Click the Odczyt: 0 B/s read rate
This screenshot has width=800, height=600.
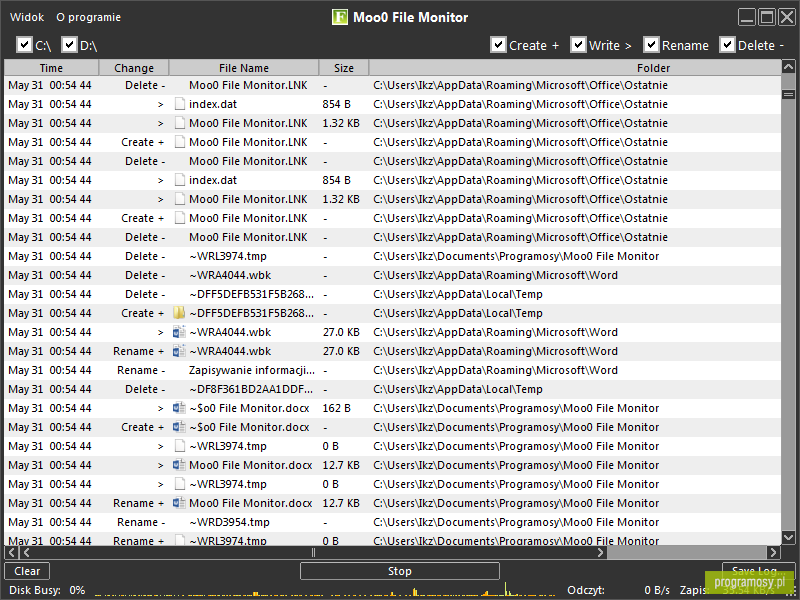coord(618,590)
